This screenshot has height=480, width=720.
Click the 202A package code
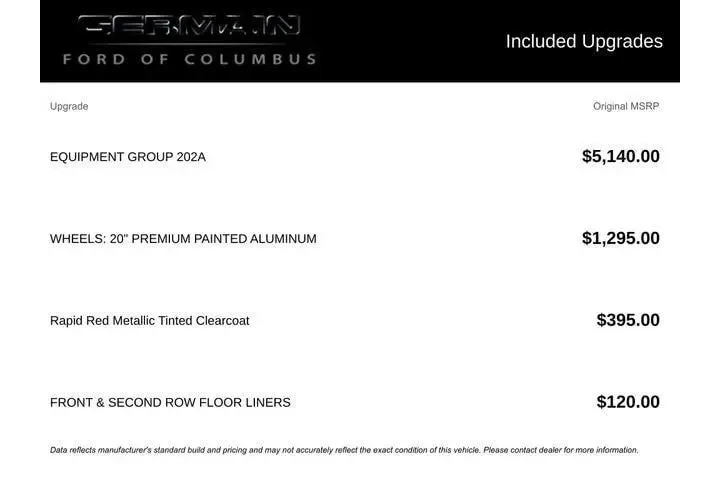(190, 157)
